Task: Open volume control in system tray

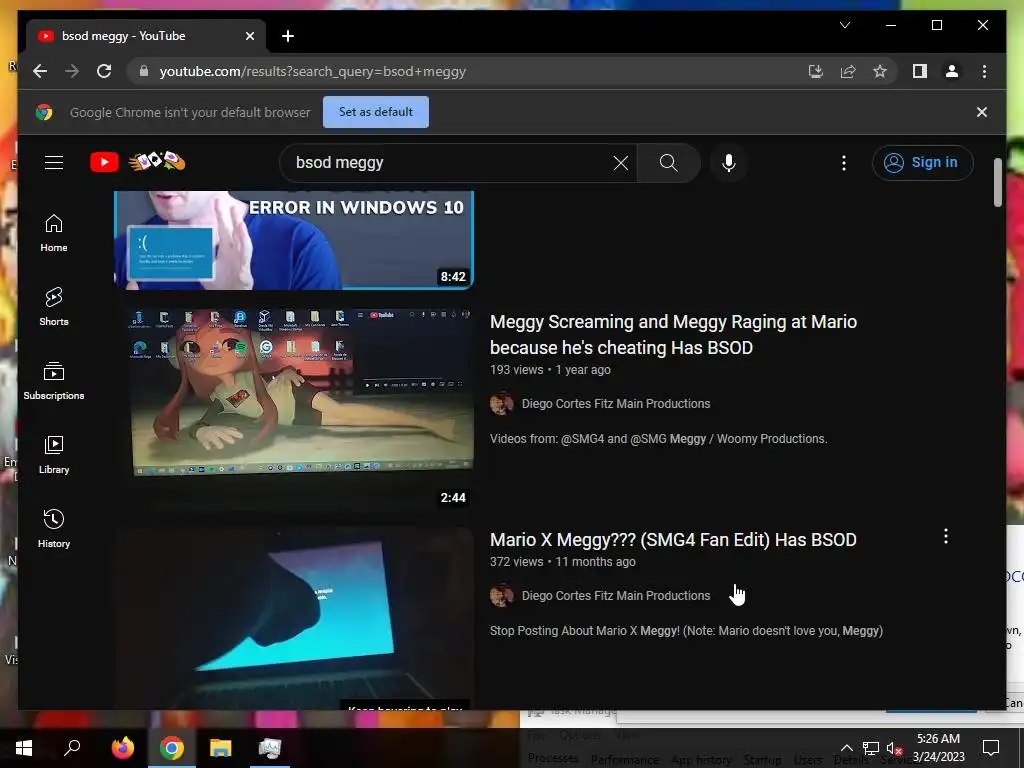Action: 894,748
